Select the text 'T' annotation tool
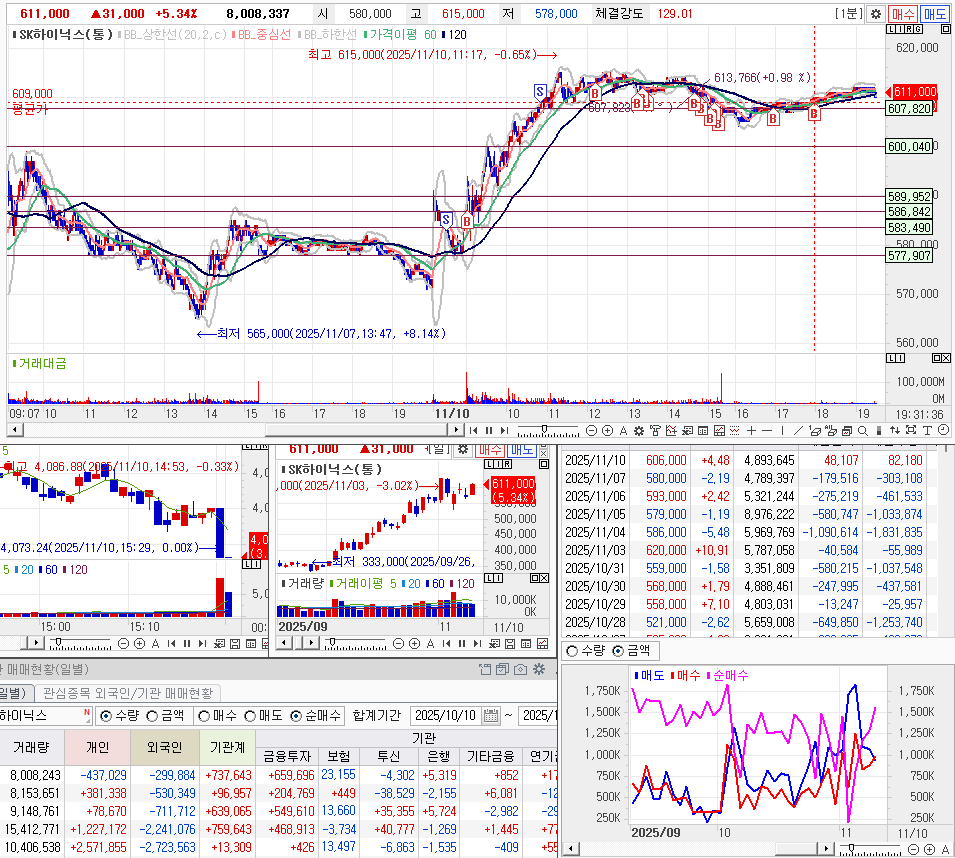 [x=927, y=431]
